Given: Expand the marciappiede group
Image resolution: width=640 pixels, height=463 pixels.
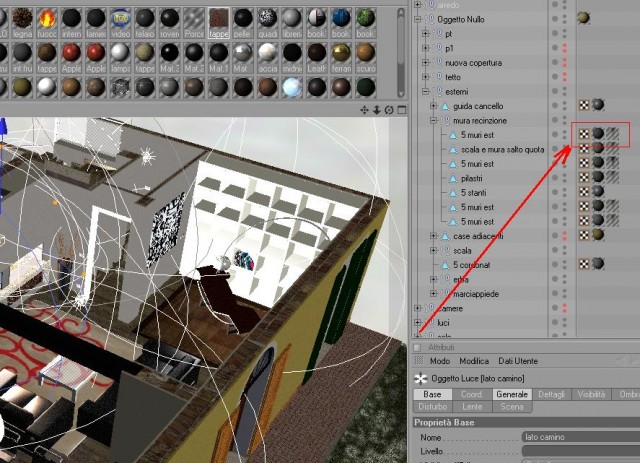Looking at the screenshot, I should (x=433, y=294).
